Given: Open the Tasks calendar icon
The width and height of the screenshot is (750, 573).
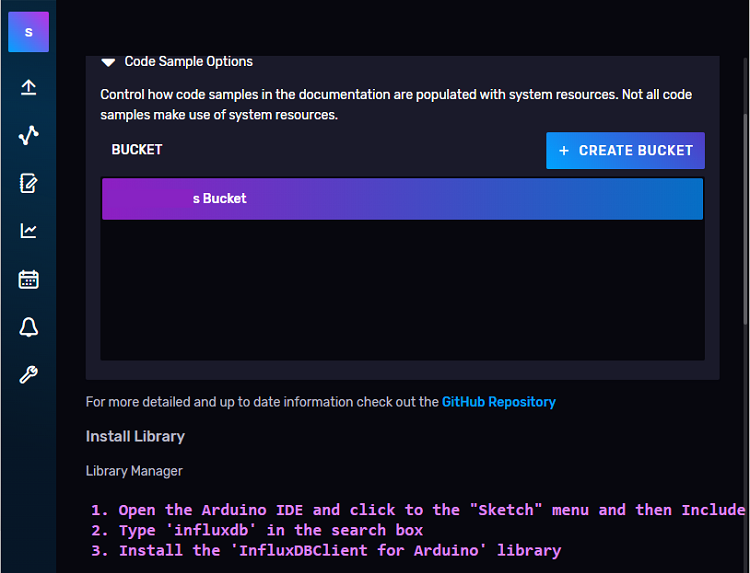Looking at the screenshot, I should [x=29, y=279].
